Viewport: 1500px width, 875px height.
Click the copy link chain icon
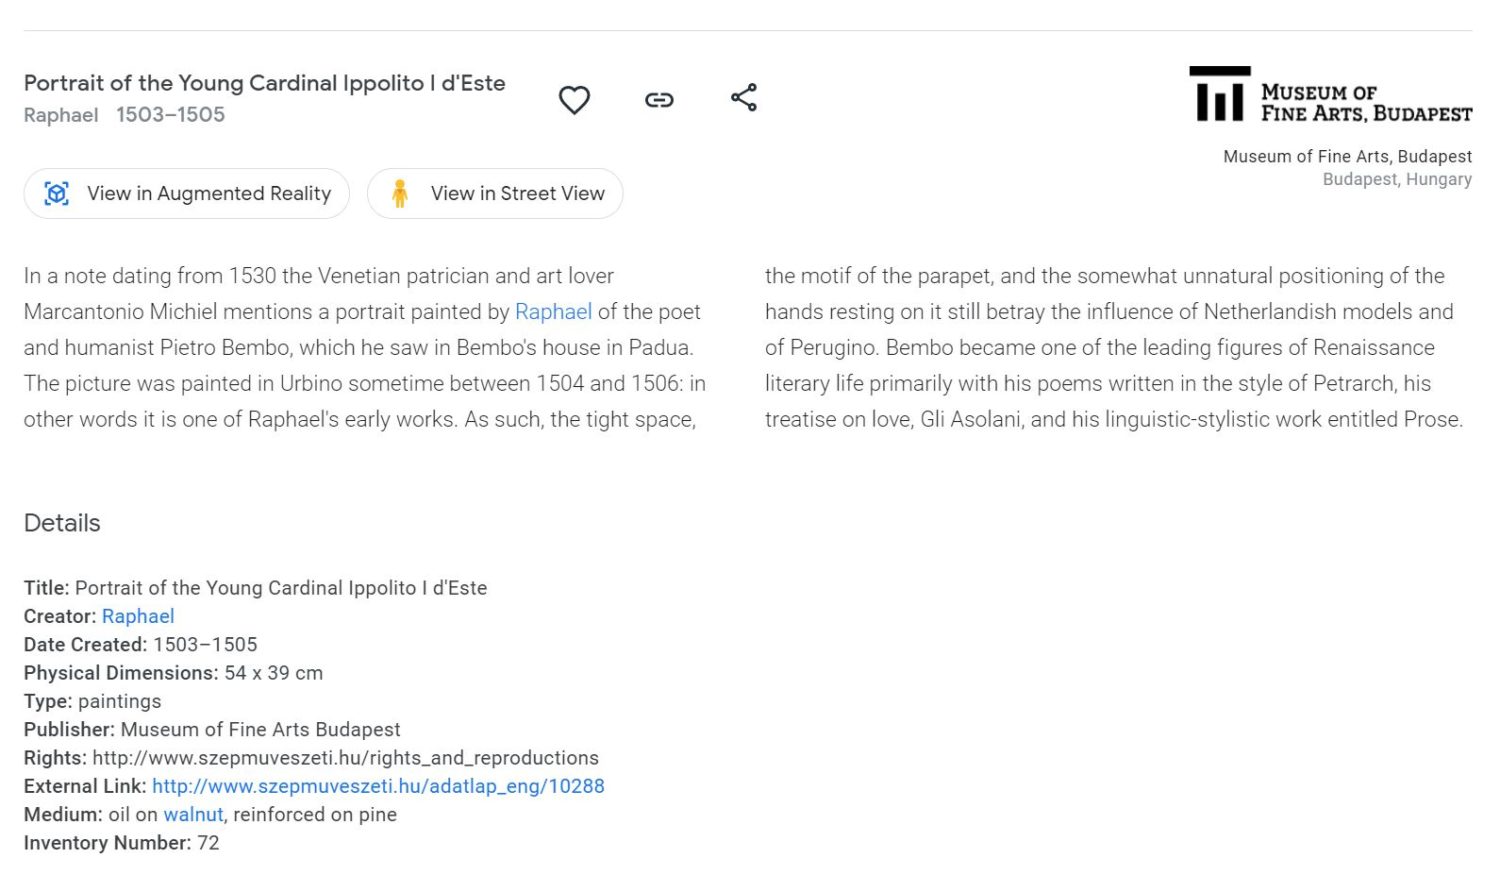[659, 100]
